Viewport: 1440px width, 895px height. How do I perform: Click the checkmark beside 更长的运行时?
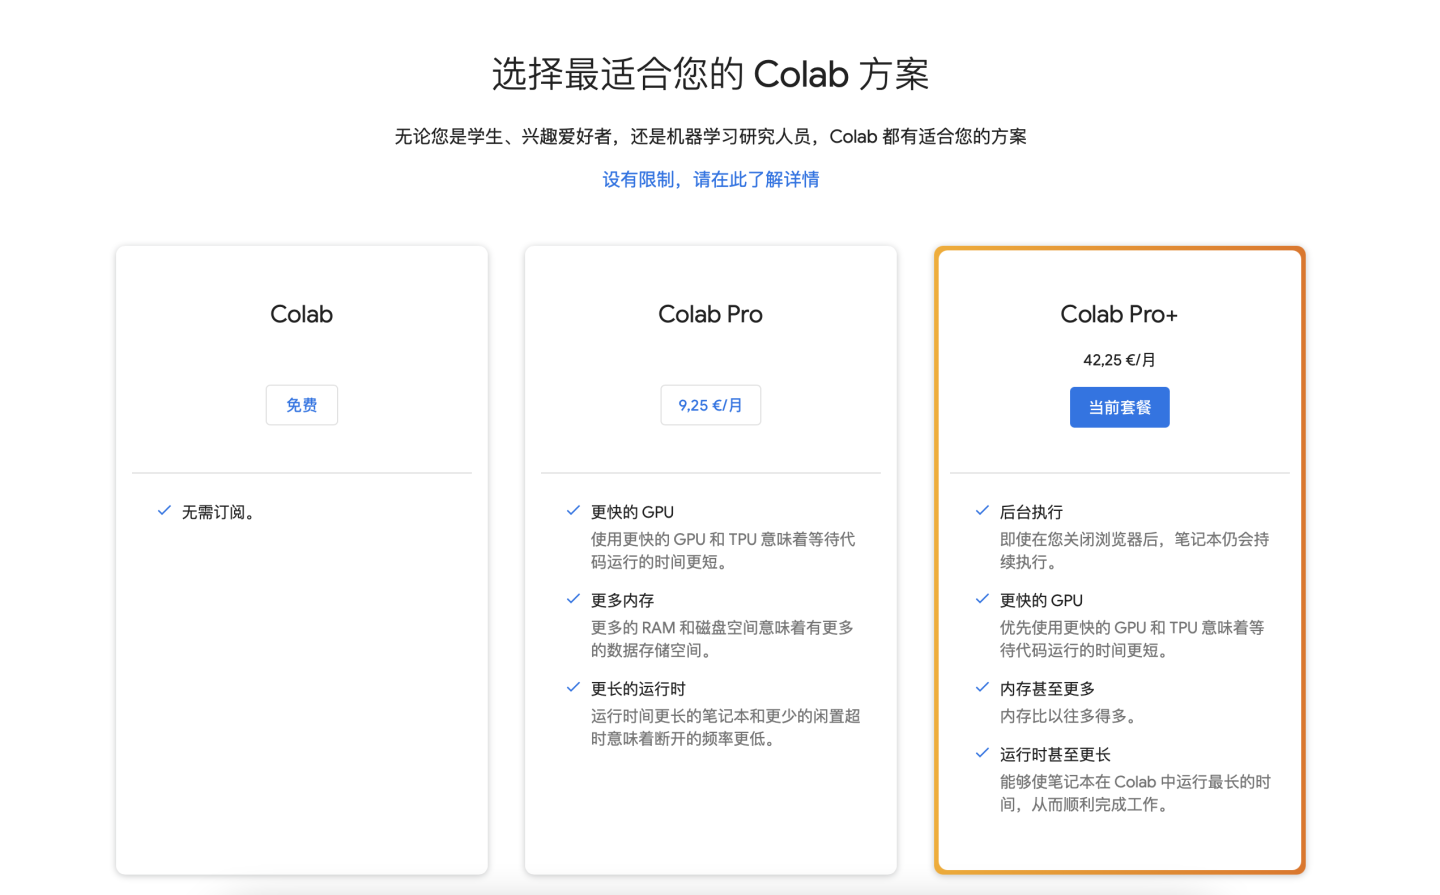coord(573,687)
